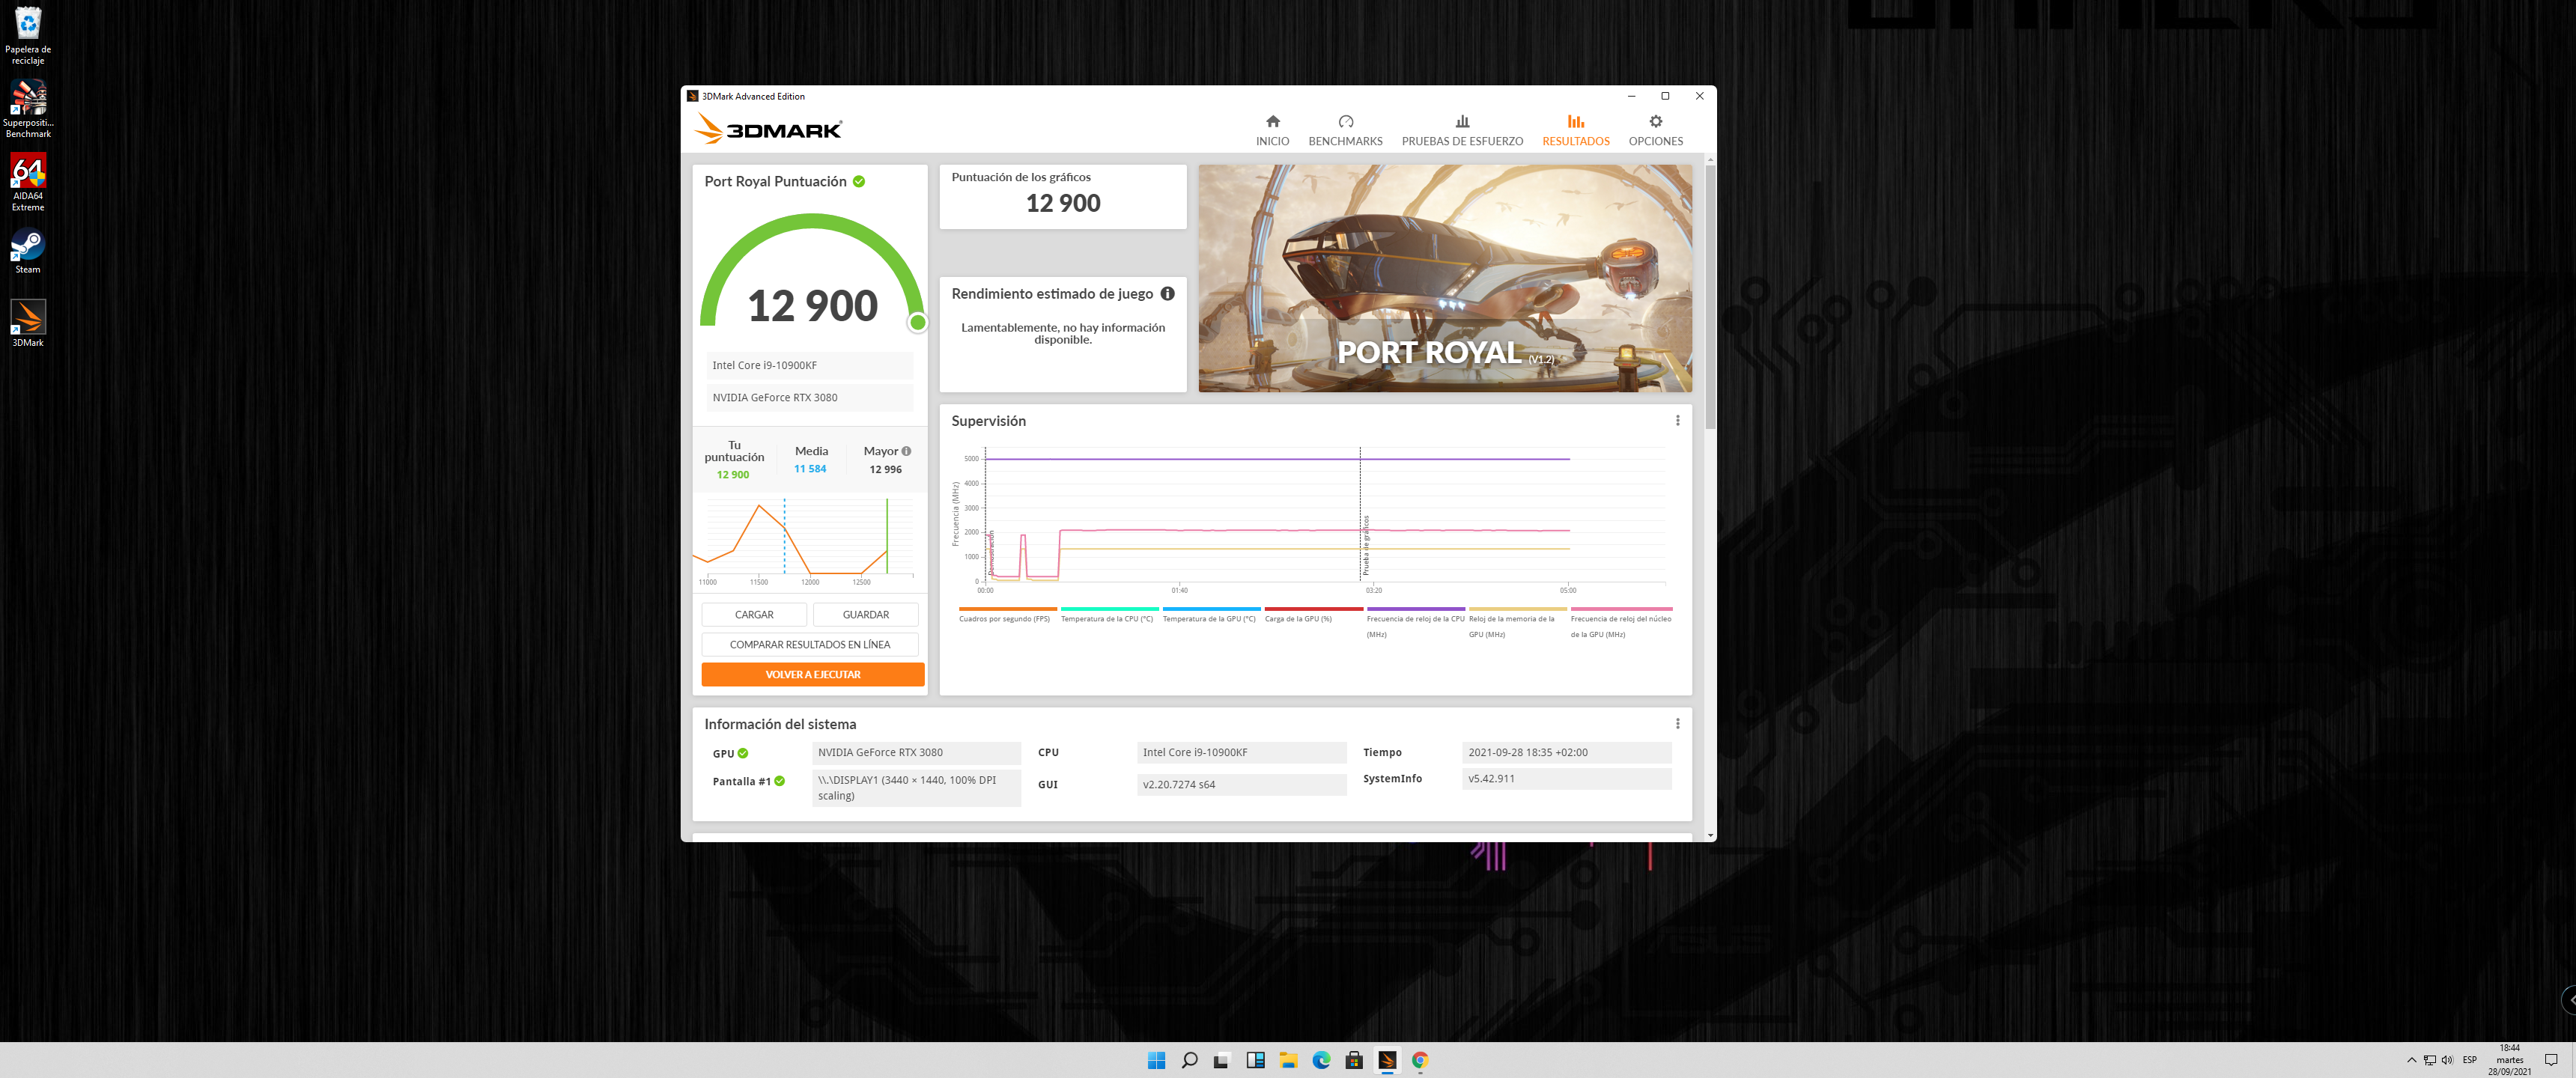This screenshot has width=2576, height=1078.
Task: Click the 3DMark taskbar icon
Action: pyautogui.click(x=1387, y=1060)
